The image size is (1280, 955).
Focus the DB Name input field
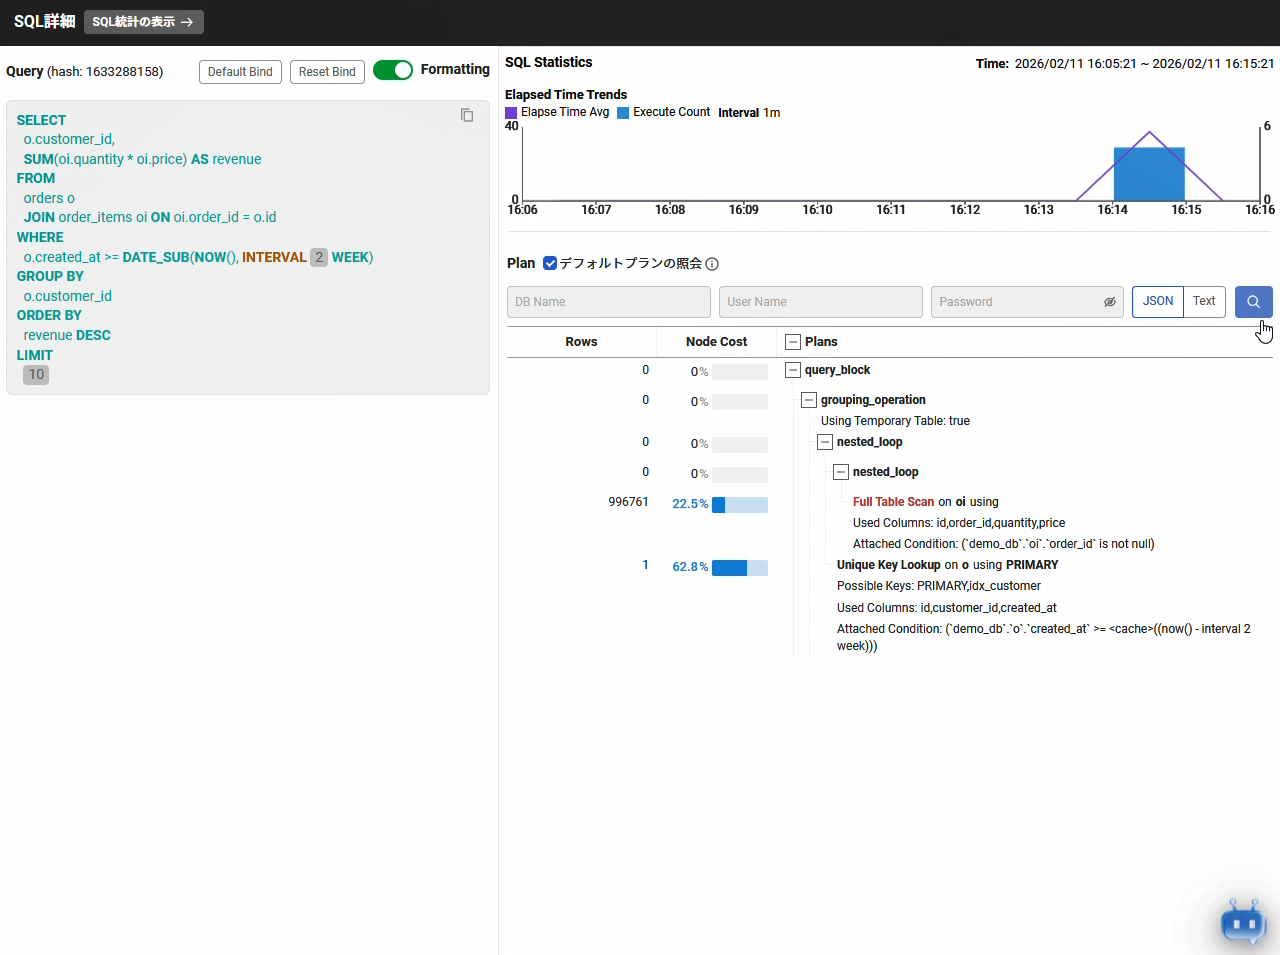pyautogui.click(x=609, y=302)
